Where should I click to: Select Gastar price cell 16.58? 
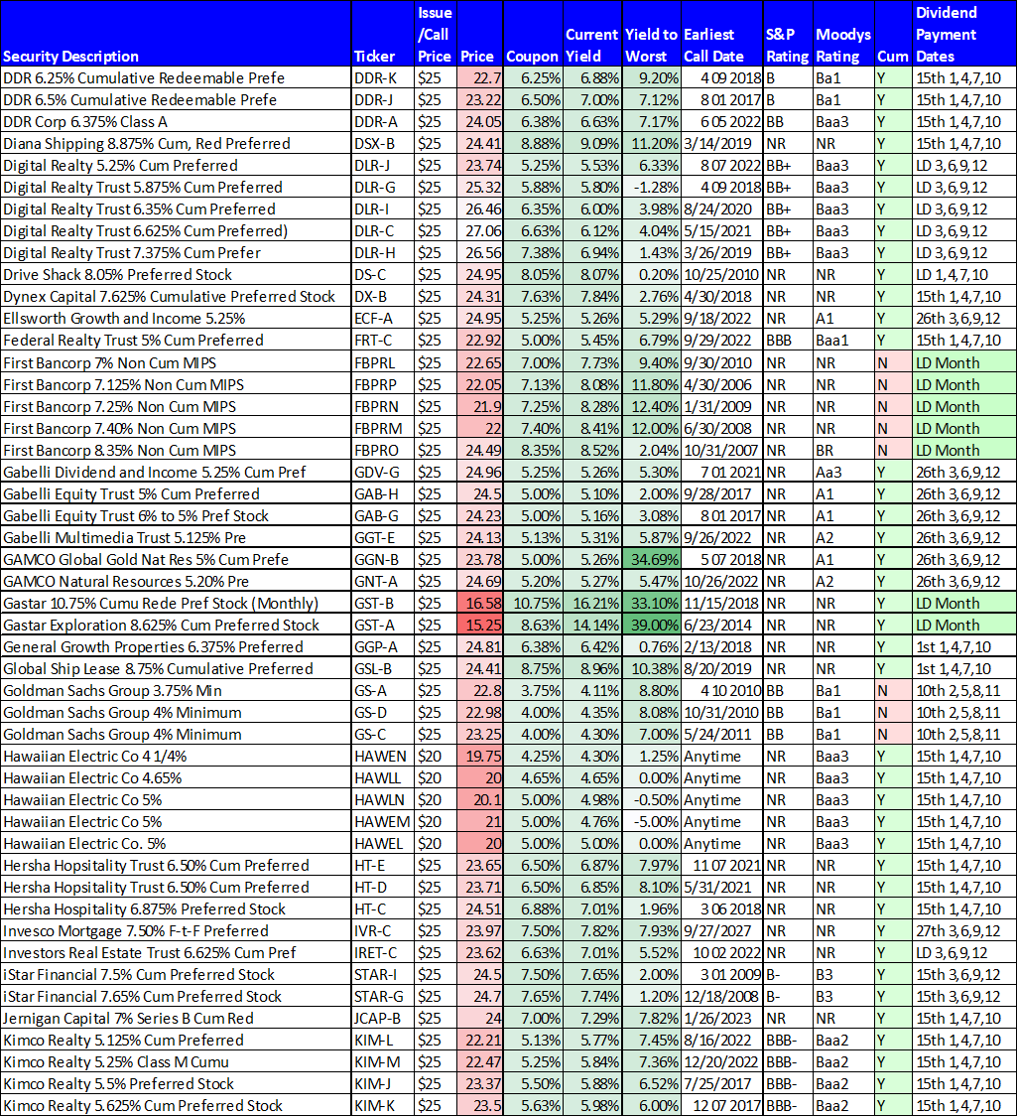[x=479, y=603]
